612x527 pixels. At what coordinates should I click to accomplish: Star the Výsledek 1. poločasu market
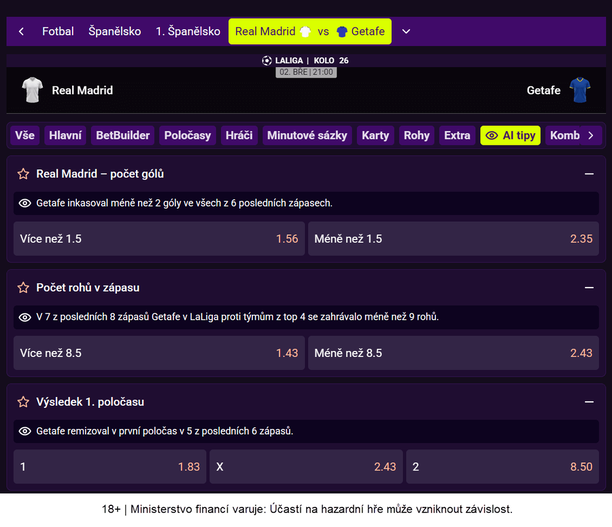pos(23,402)
